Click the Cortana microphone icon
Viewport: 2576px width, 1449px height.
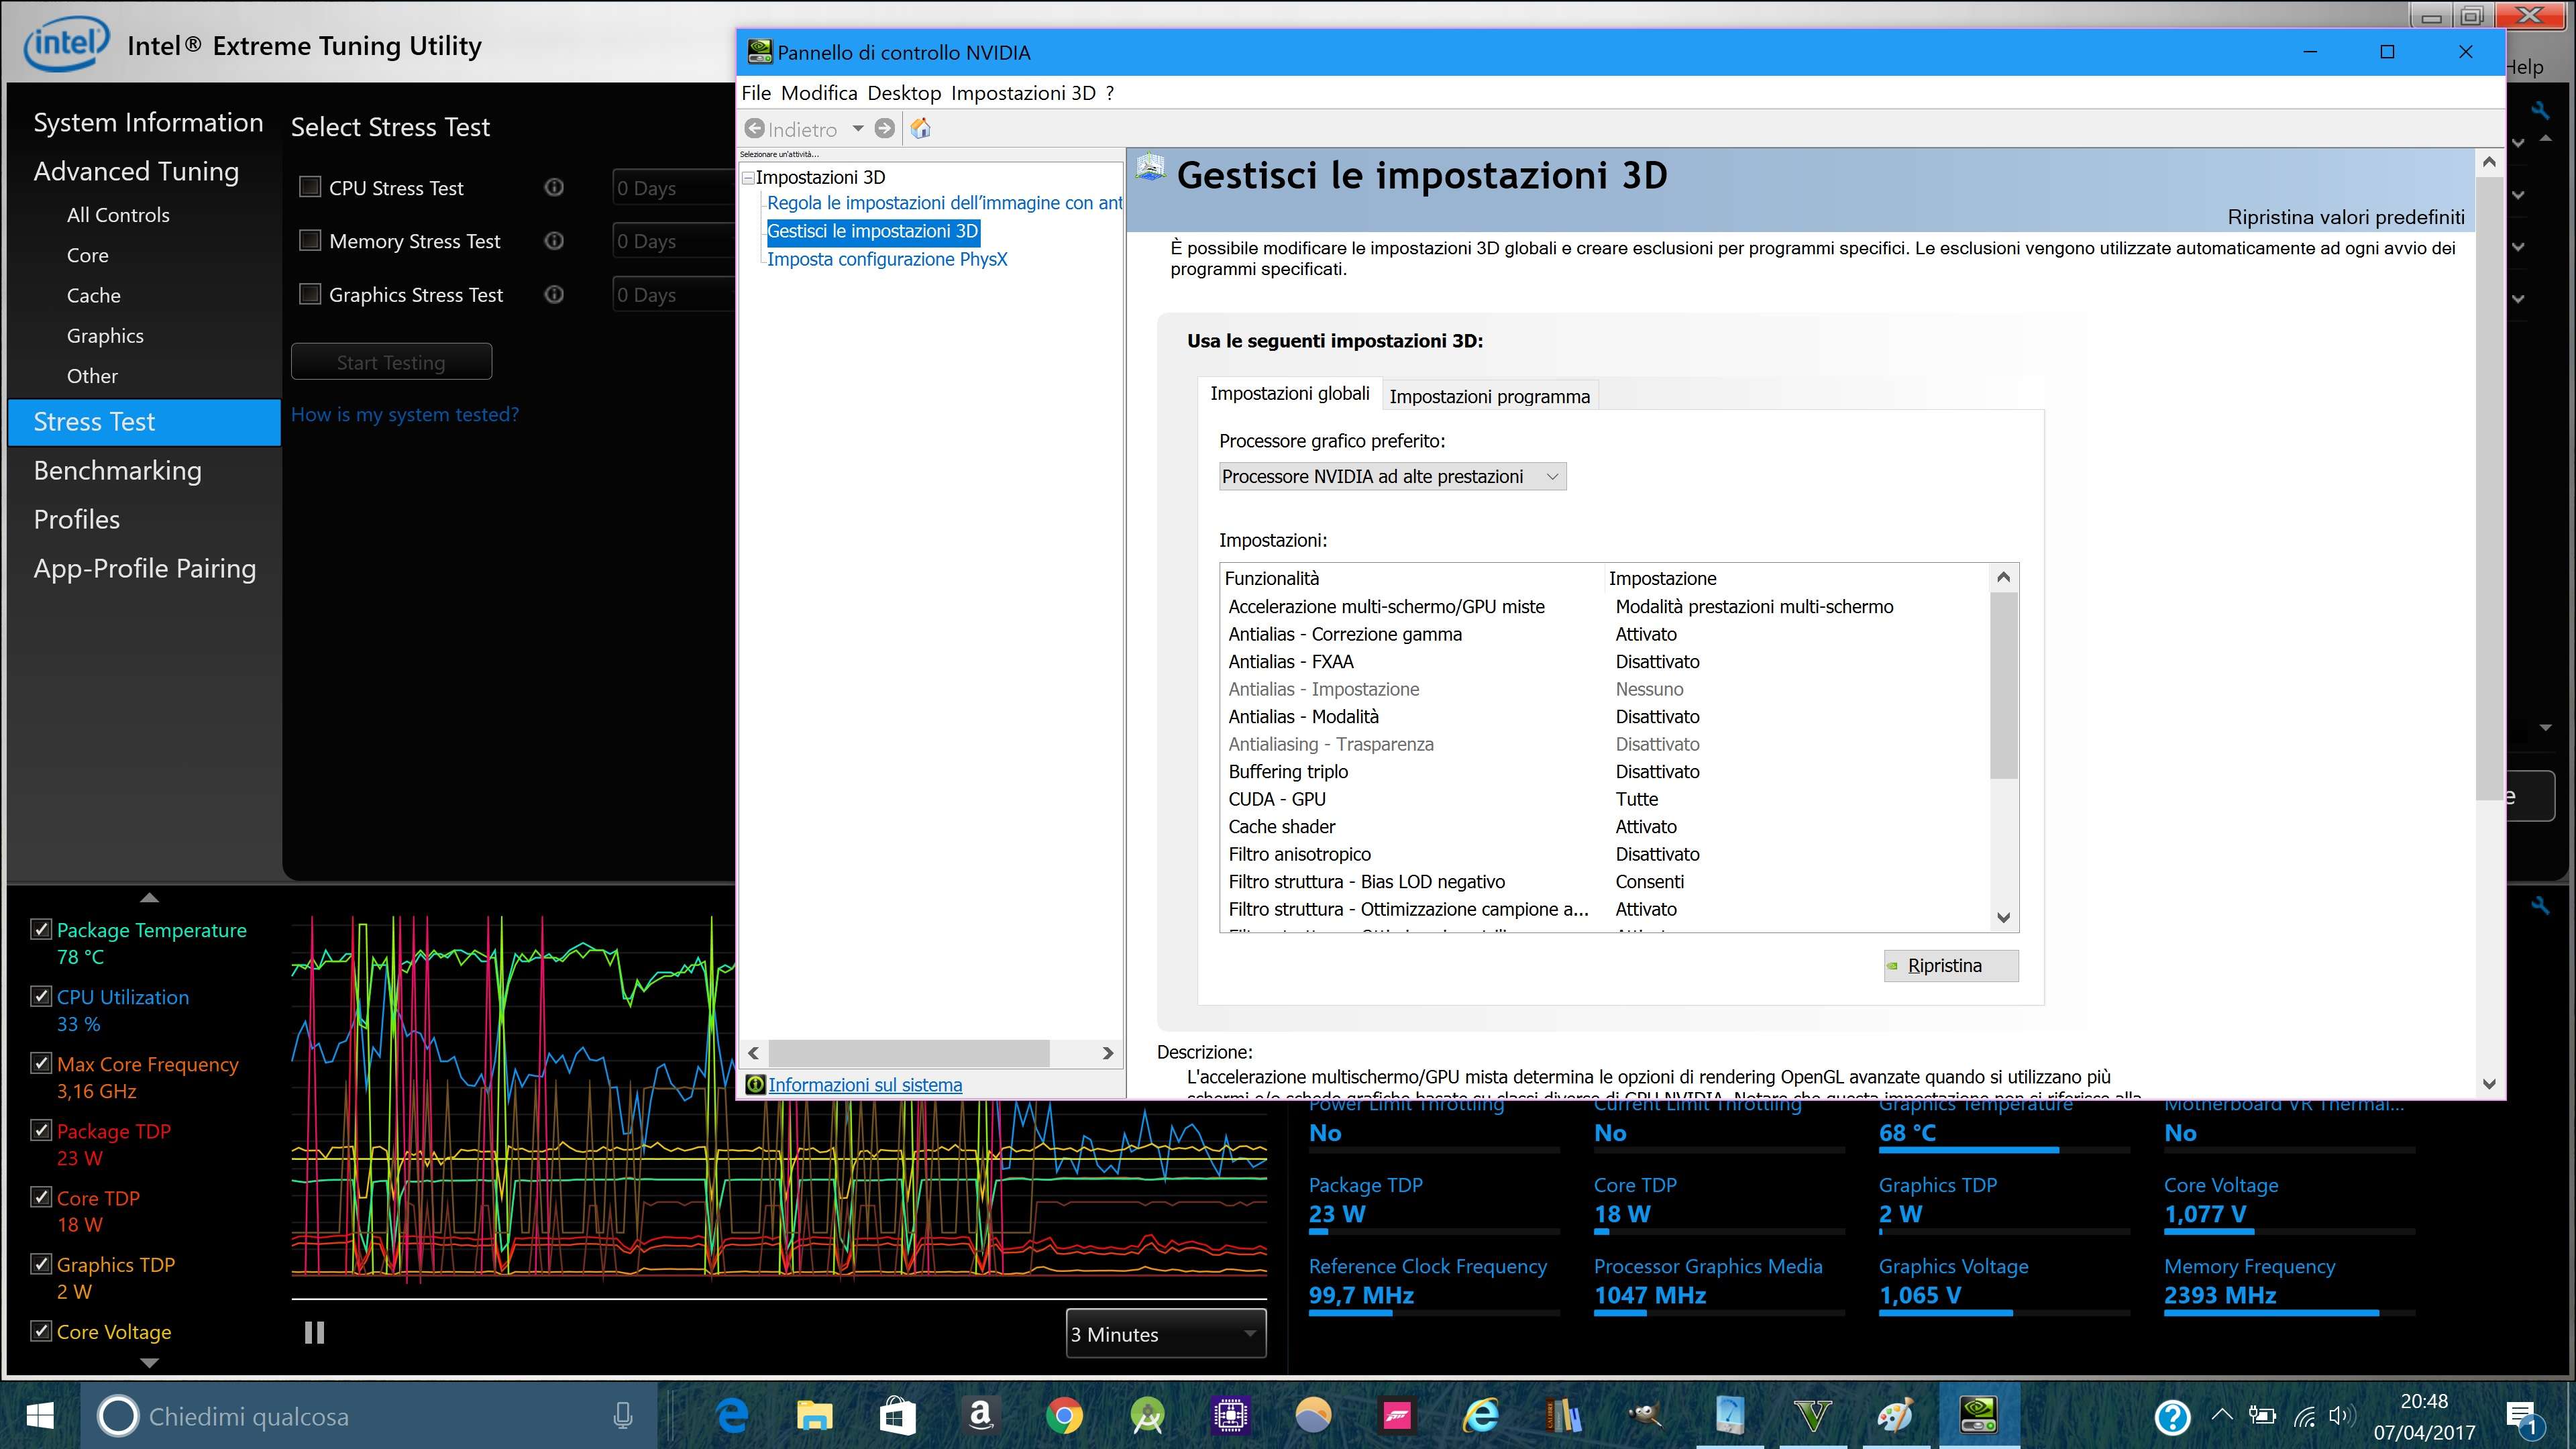pos(622,1416)
